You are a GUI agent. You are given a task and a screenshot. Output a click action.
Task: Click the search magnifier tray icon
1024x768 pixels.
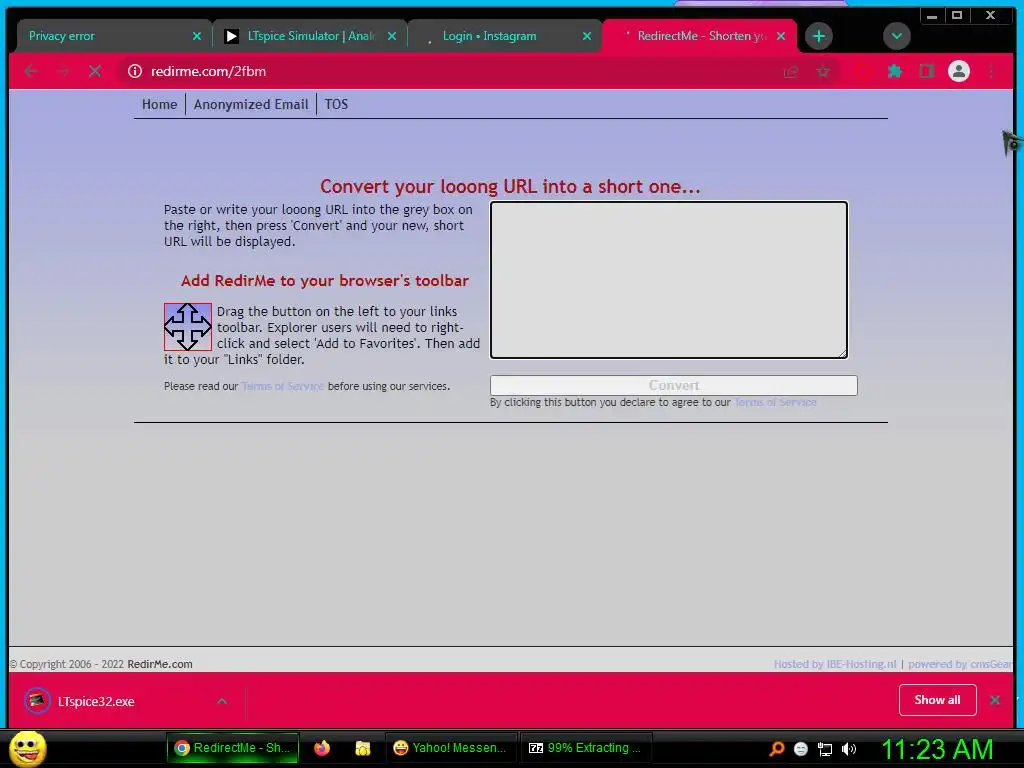coord(776,748)
